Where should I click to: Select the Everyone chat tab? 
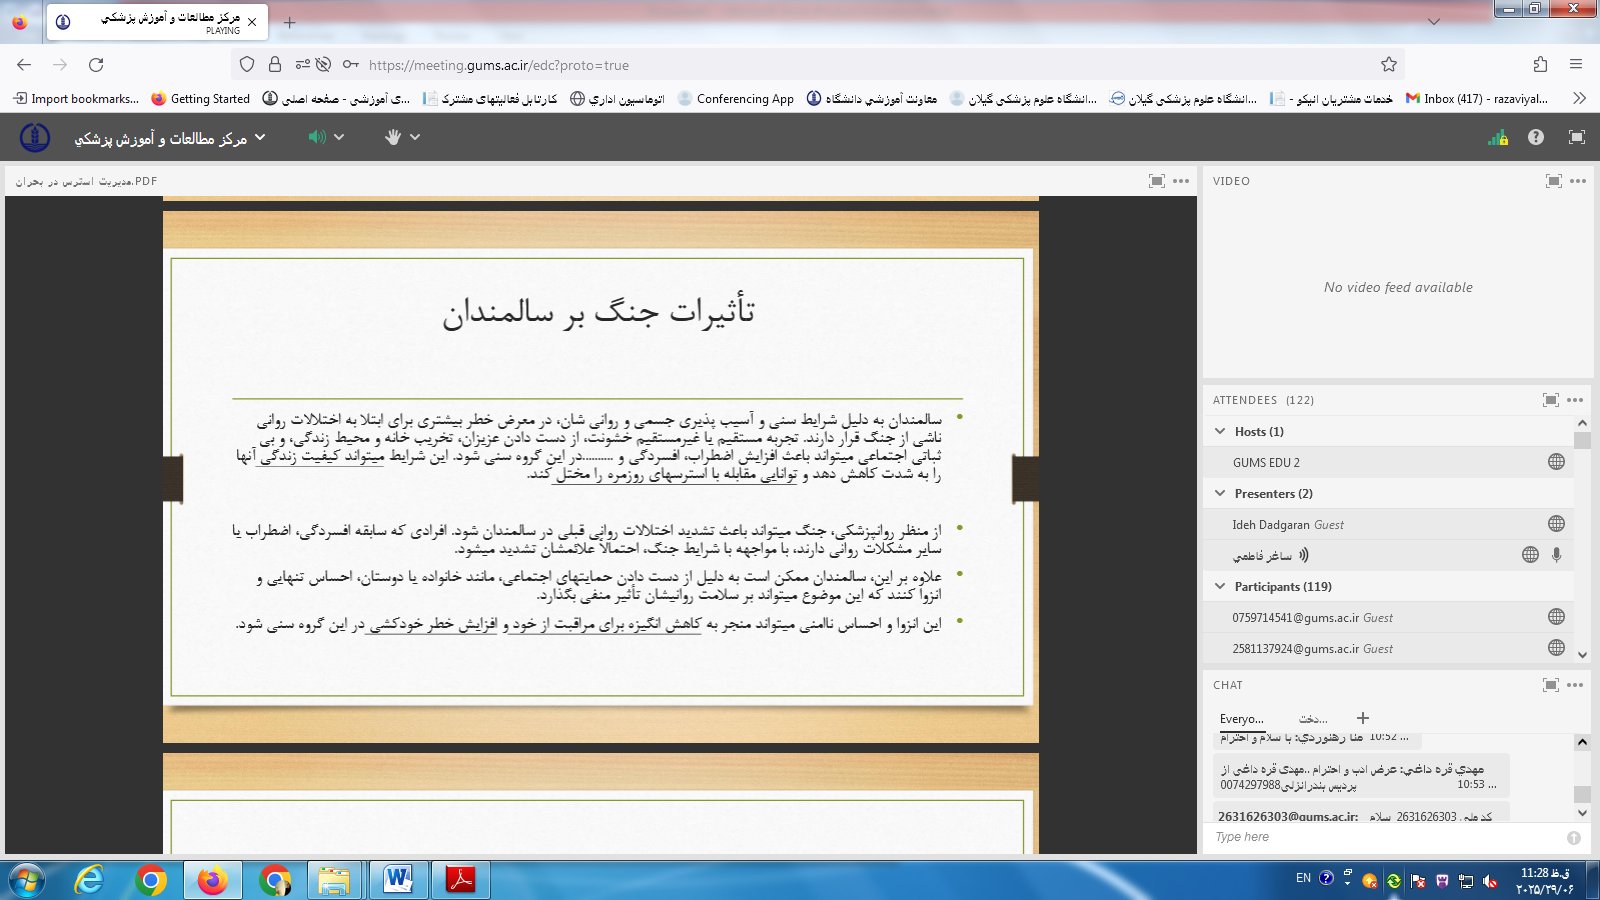click(1241, 719)
